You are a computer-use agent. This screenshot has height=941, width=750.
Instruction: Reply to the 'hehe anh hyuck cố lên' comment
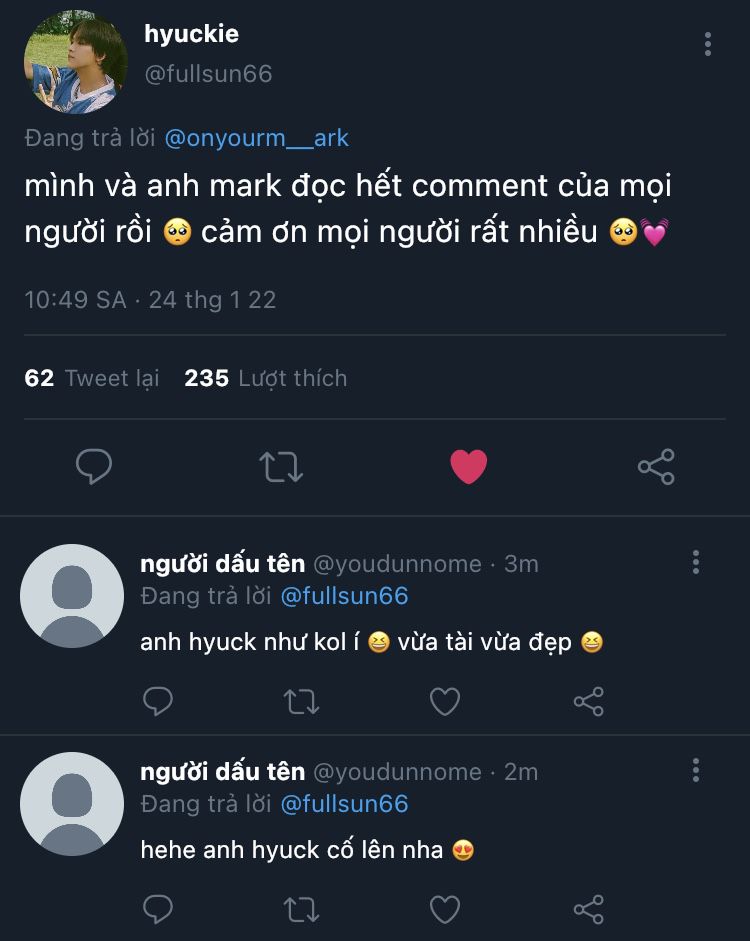pos(158,909)
